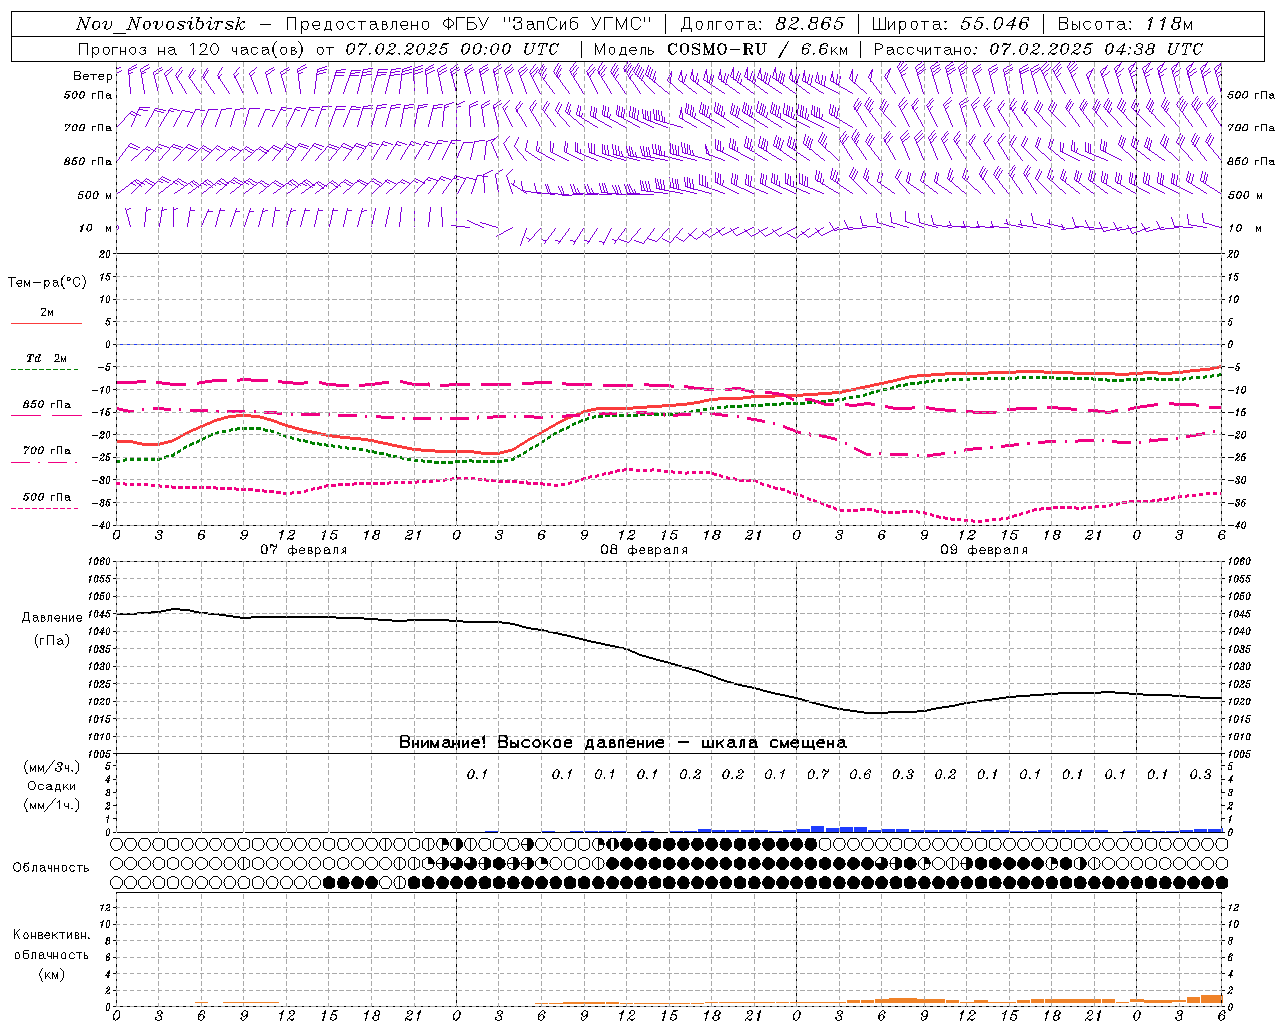Click the Nov_Novosibirsk station title
1280x1024 pixels.
coord(161,24)
